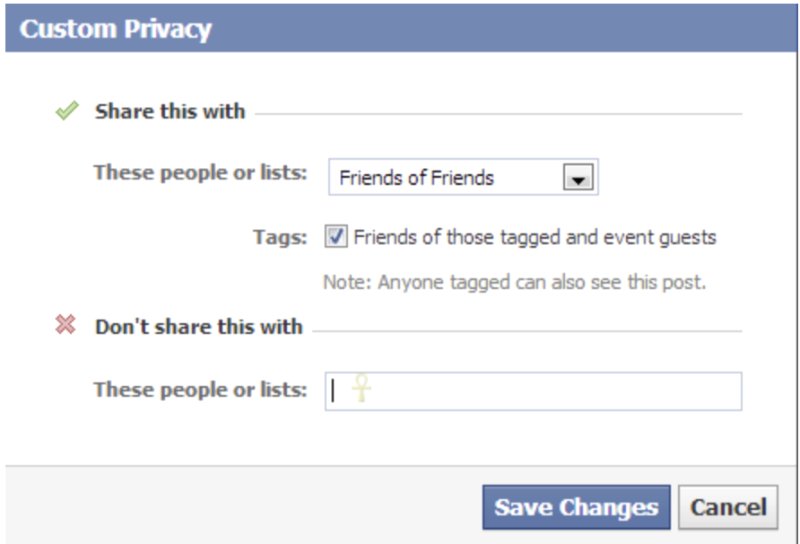Viewport: 800px width, 544px height.
Task: Click 'These people or lists' label under Share this with
Action: (x=200, y=172)
